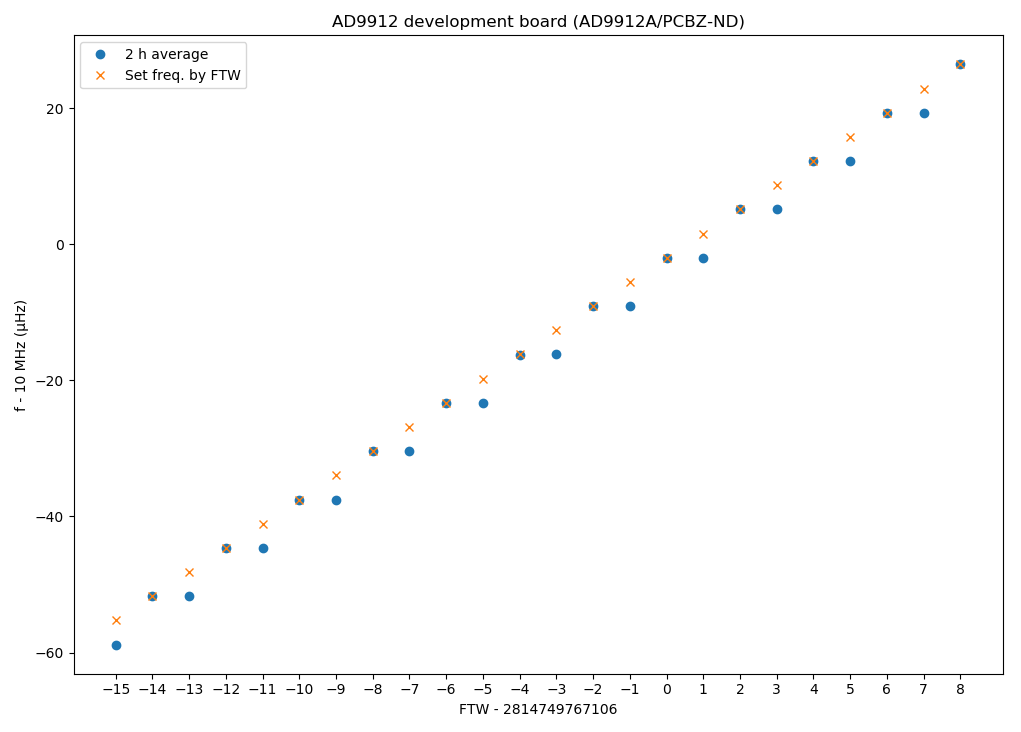Click the x-axis label 'FTW - 2814749767106'
1021x732 pixels.
pos(538,709)
